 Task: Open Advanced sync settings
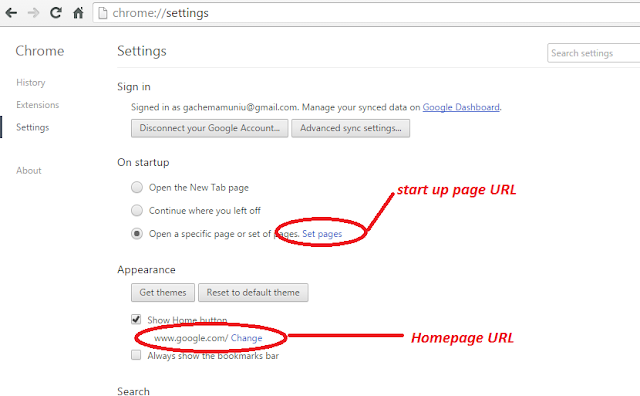point(351,128)
